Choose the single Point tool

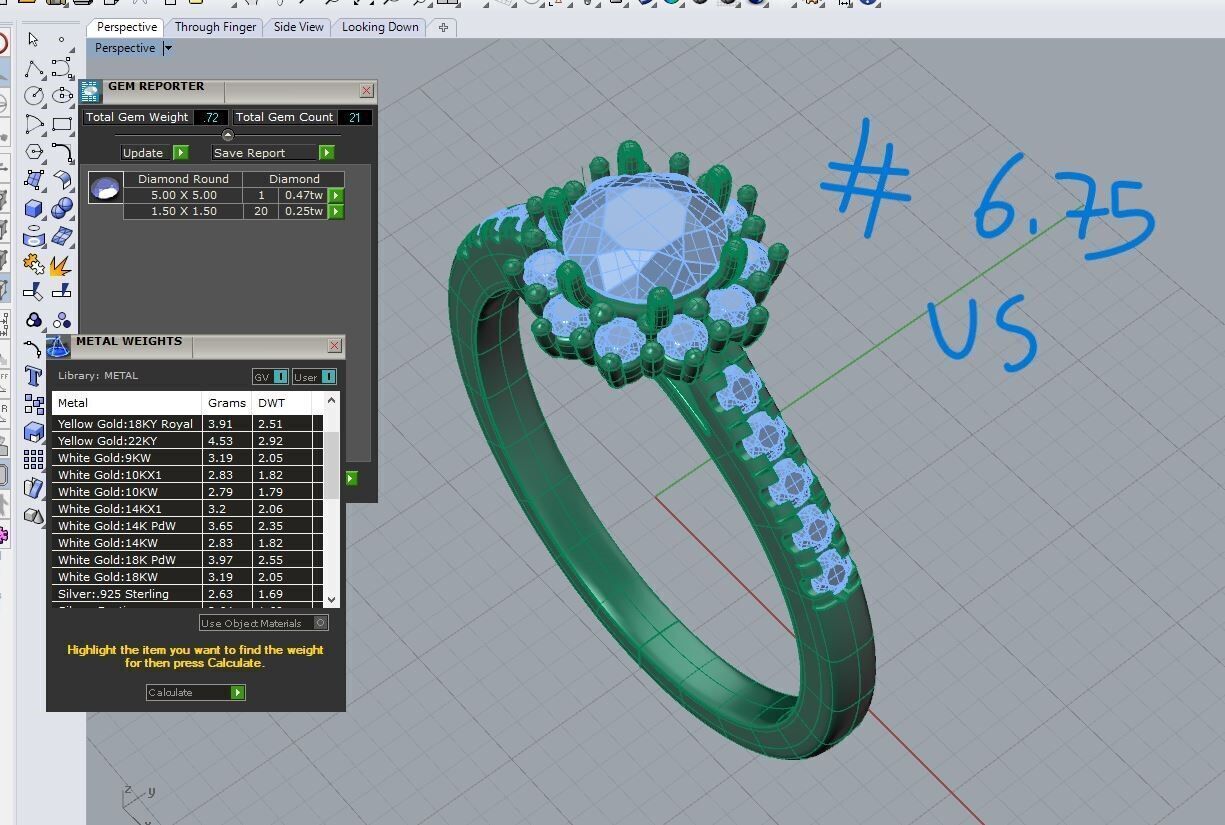coord(62,40)
